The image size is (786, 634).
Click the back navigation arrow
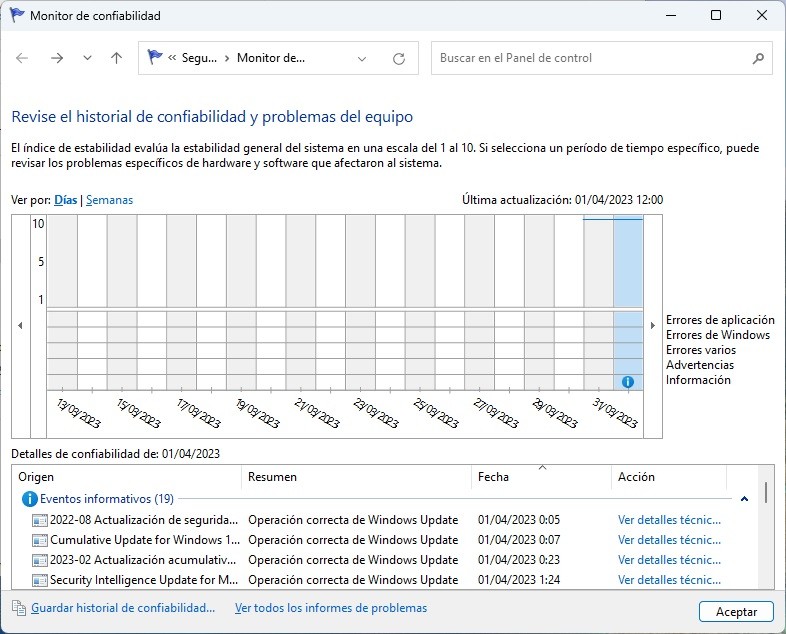(22, 58)
